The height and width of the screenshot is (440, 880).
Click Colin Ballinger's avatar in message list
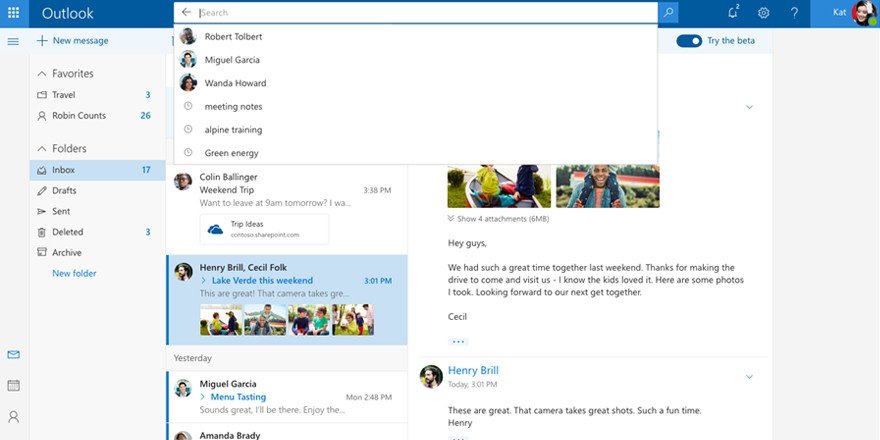tap(183, 181)
